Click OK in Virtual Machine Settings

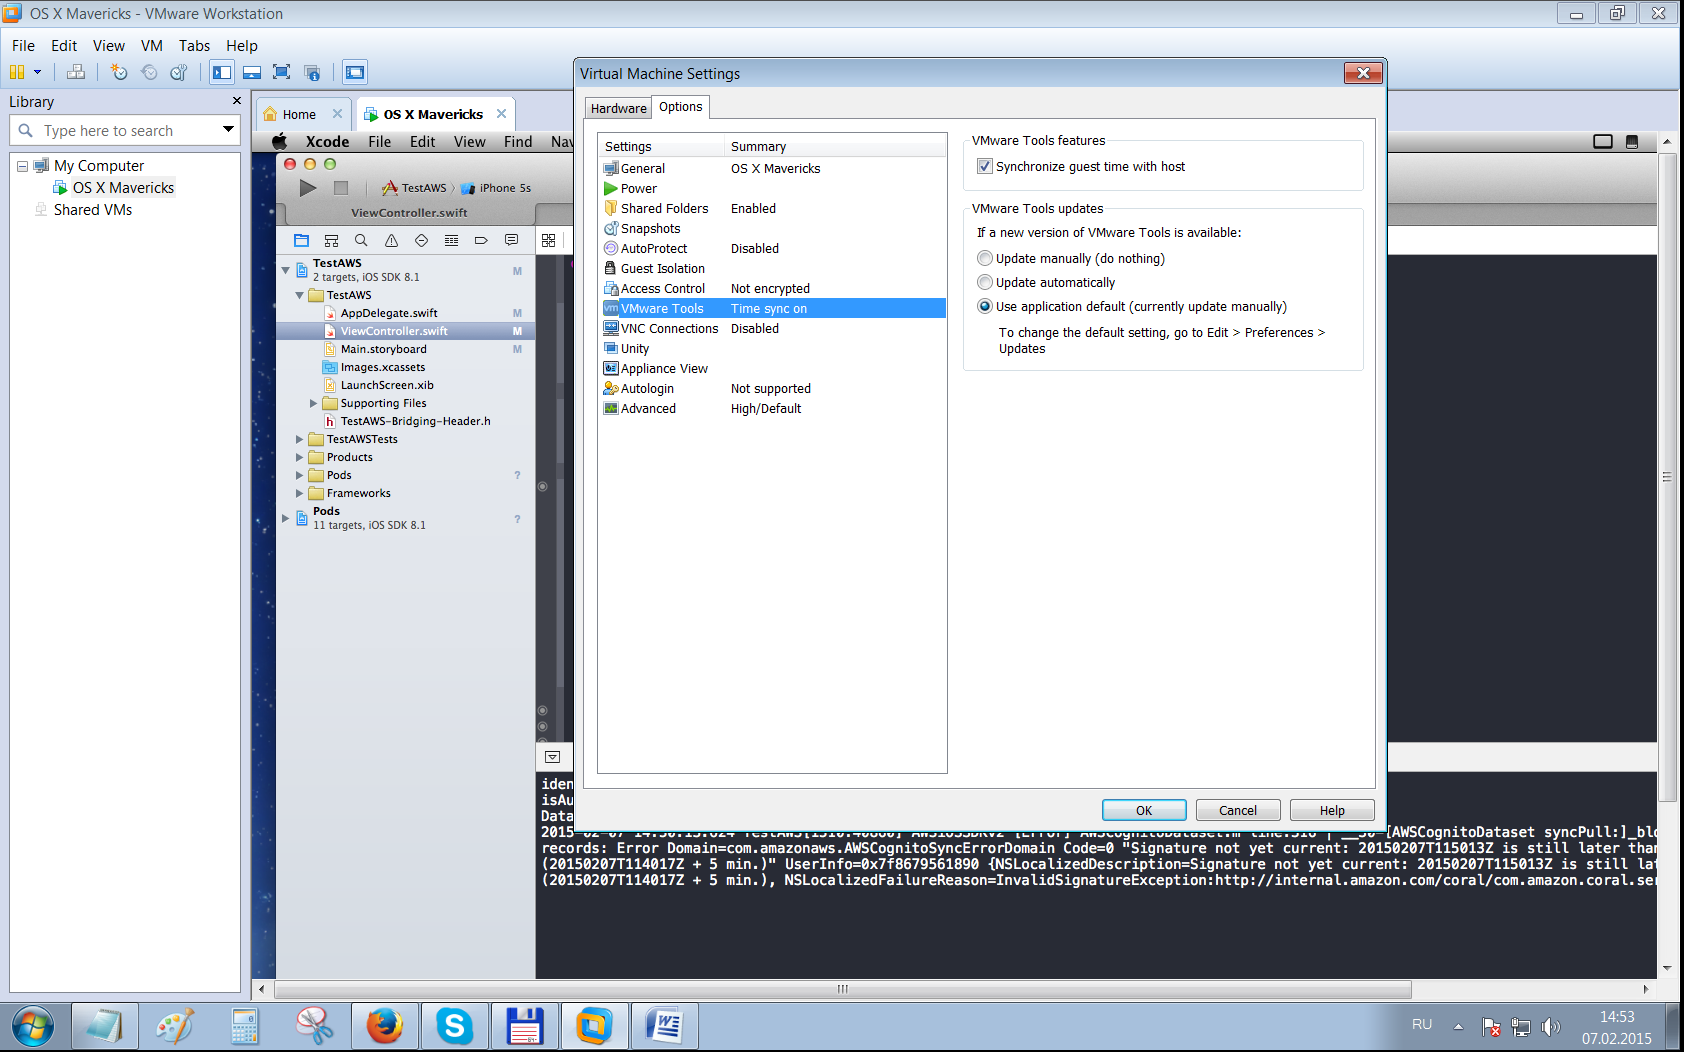[x=1144, y=811]
